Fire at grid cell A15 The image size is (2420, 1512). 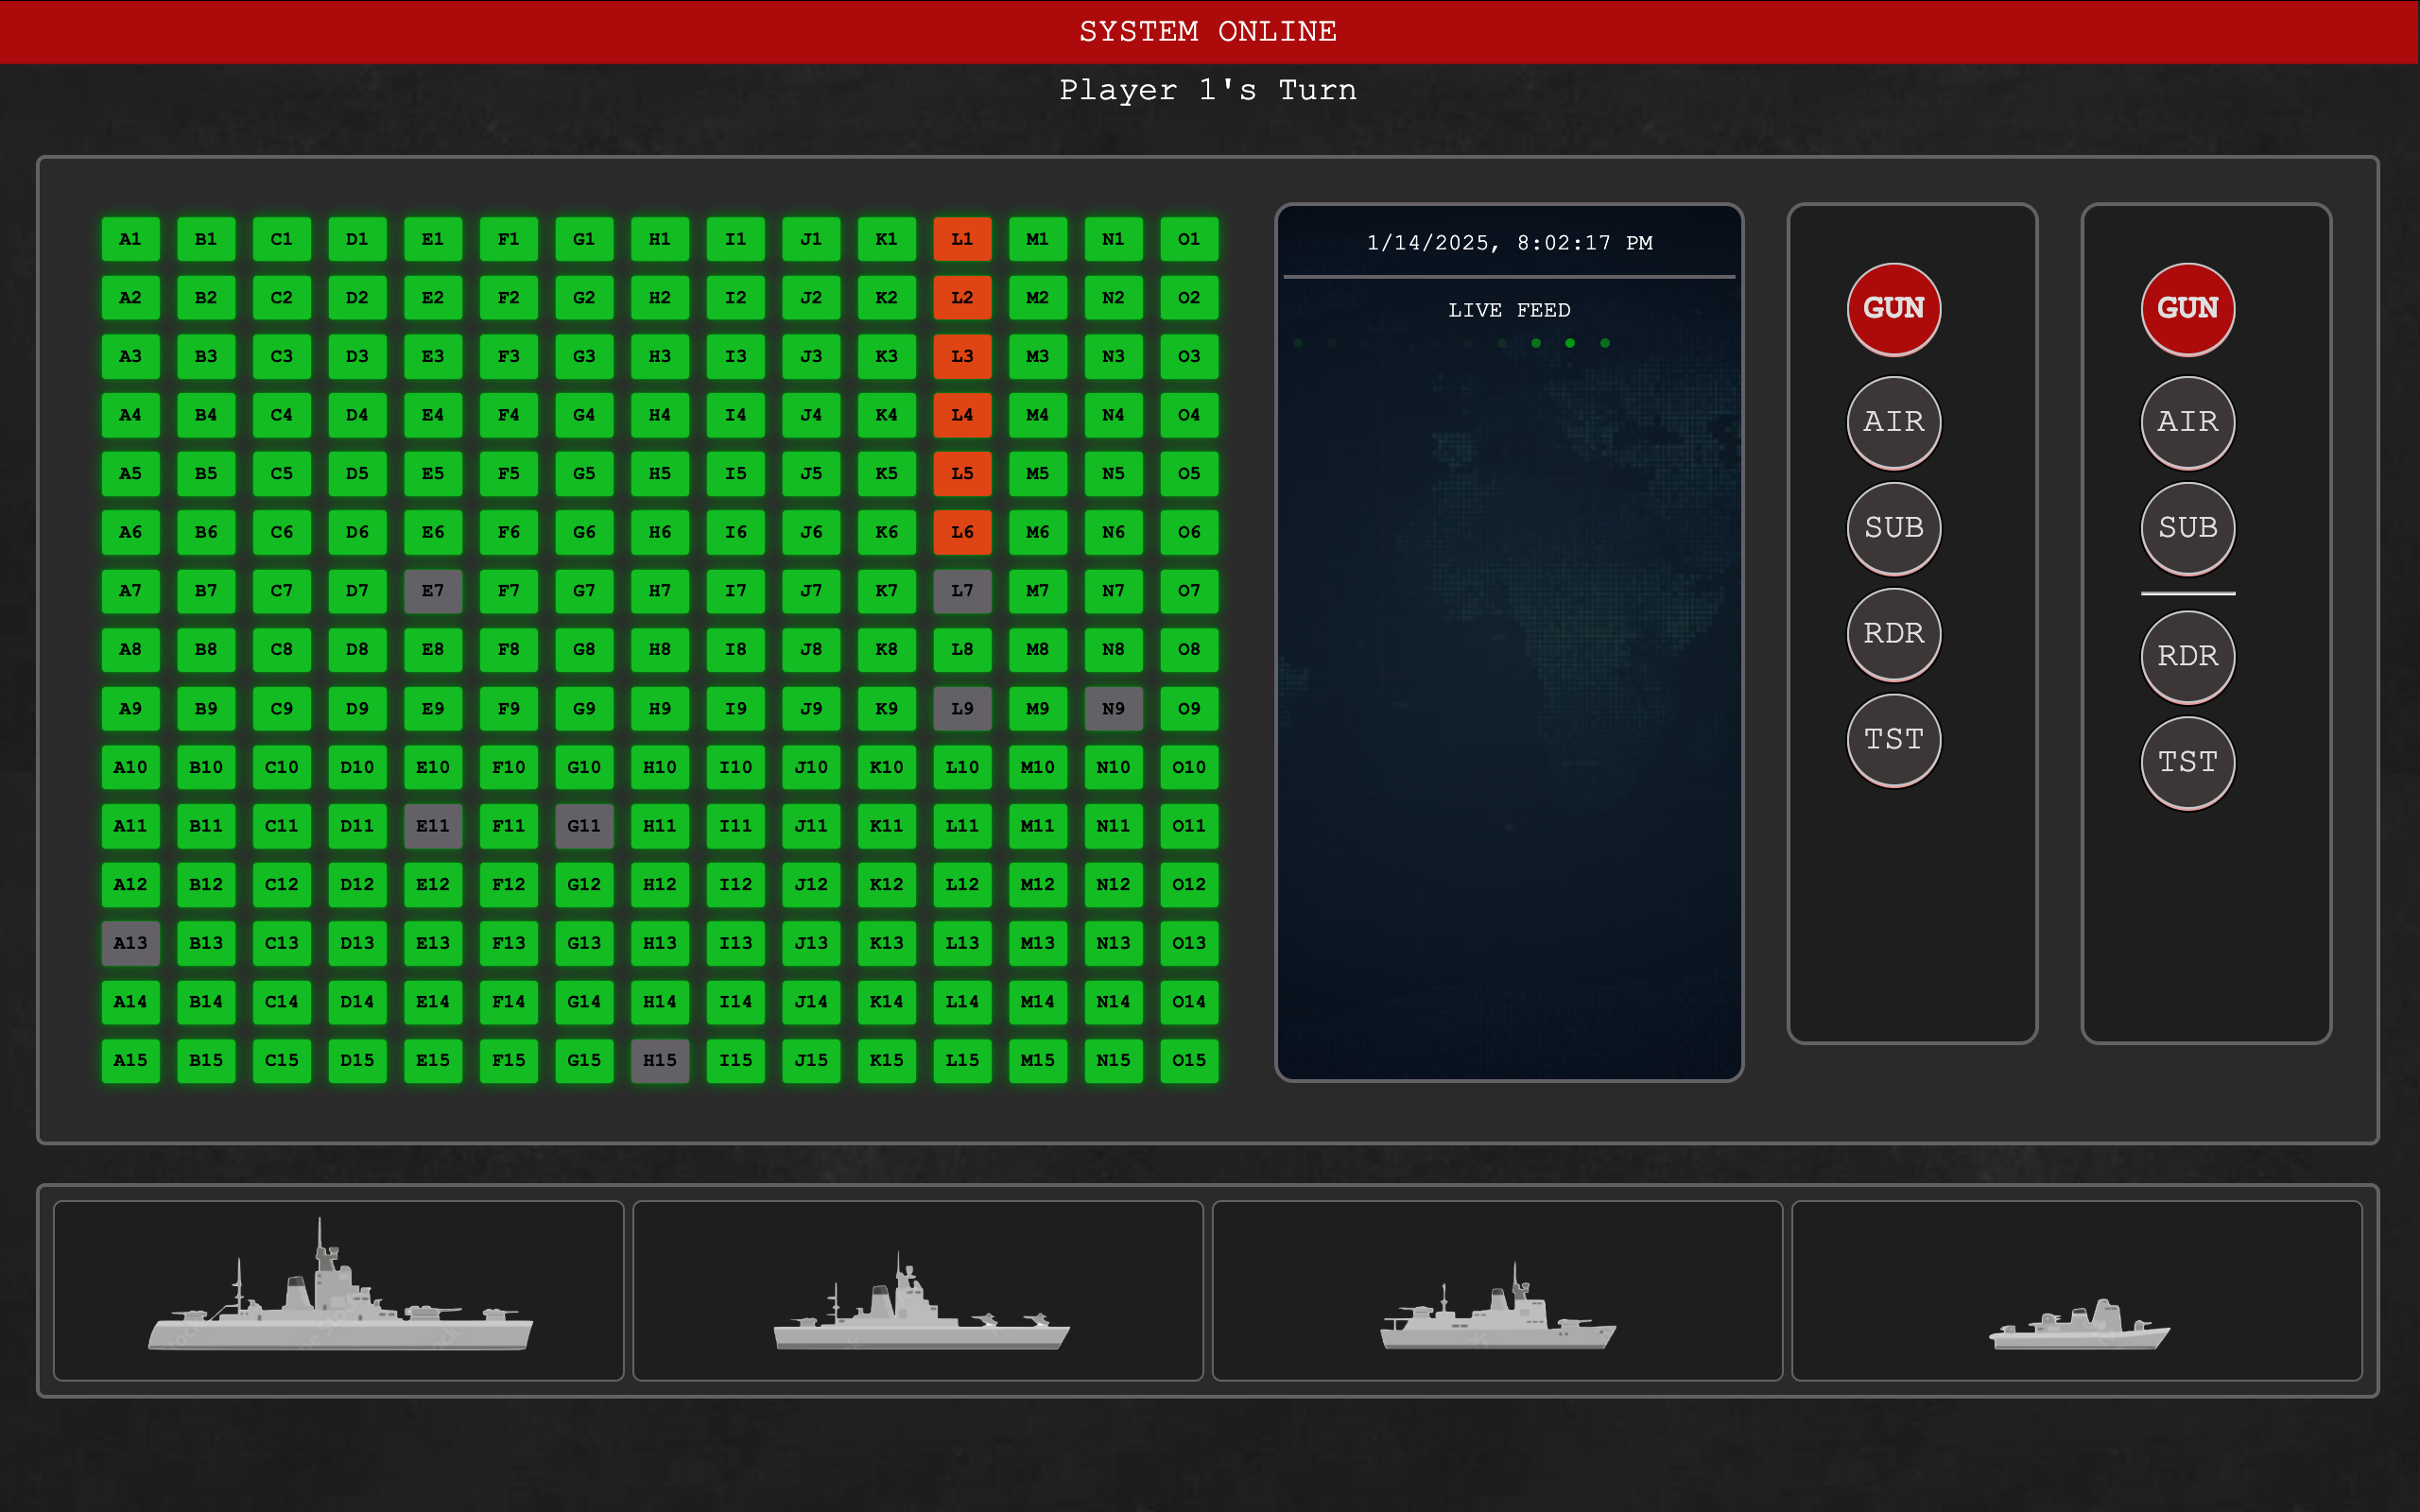(x=130, y=1060)
